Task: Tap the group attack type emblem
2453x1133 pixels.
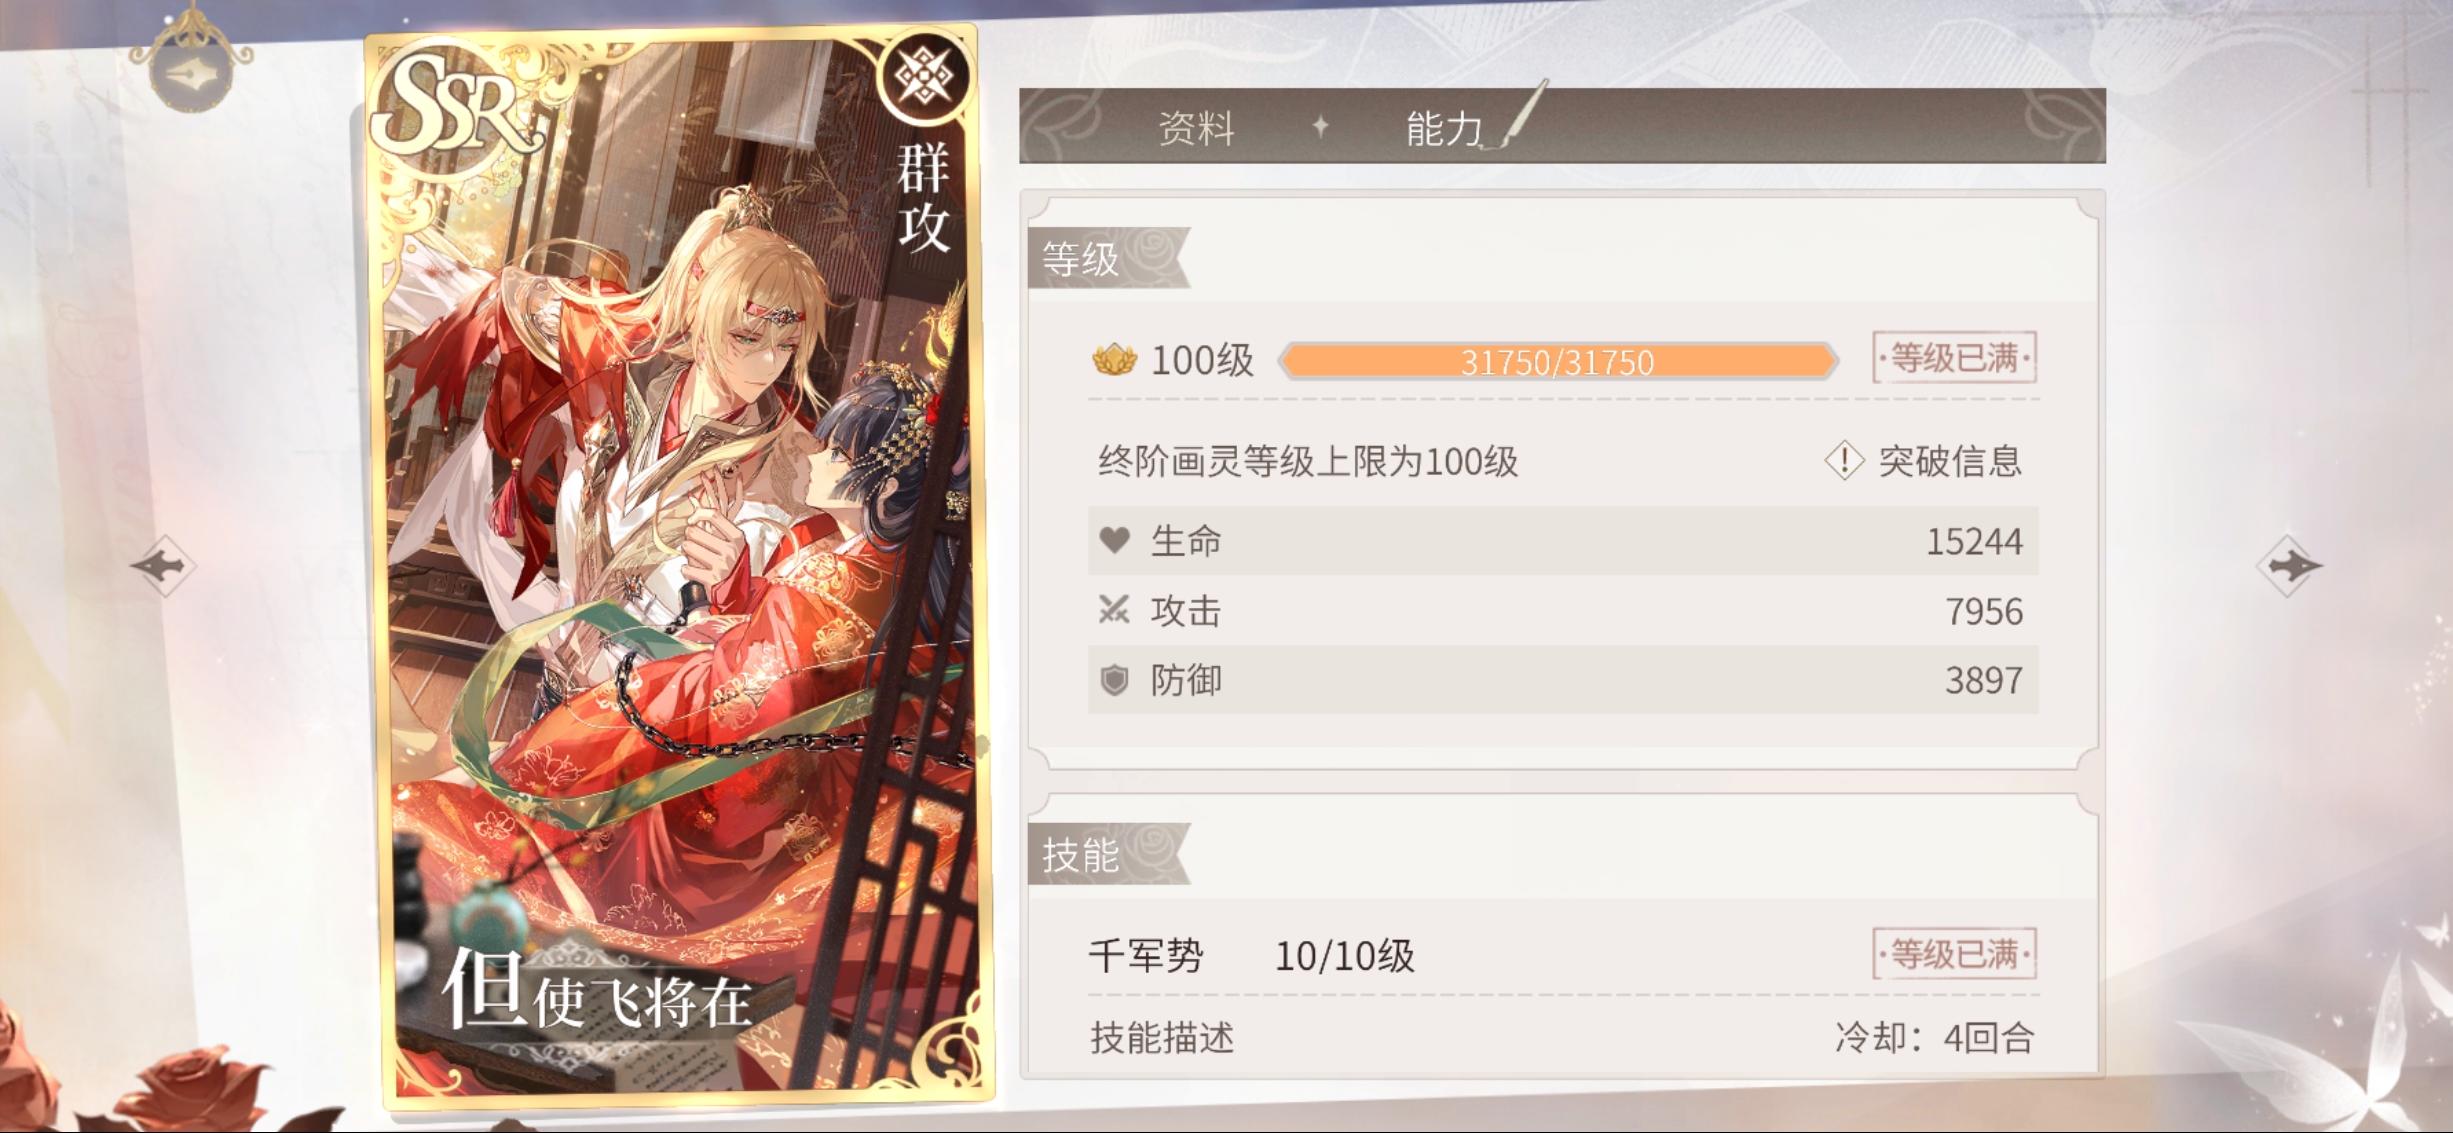Action: (x=924, y=76)
